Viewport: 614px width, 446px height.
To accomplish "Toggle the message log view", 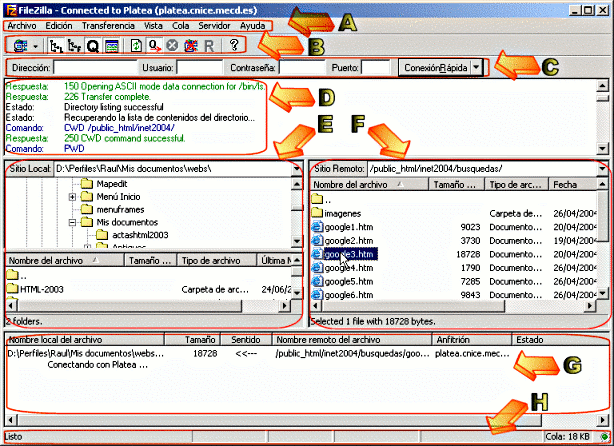I will point(111,45).
